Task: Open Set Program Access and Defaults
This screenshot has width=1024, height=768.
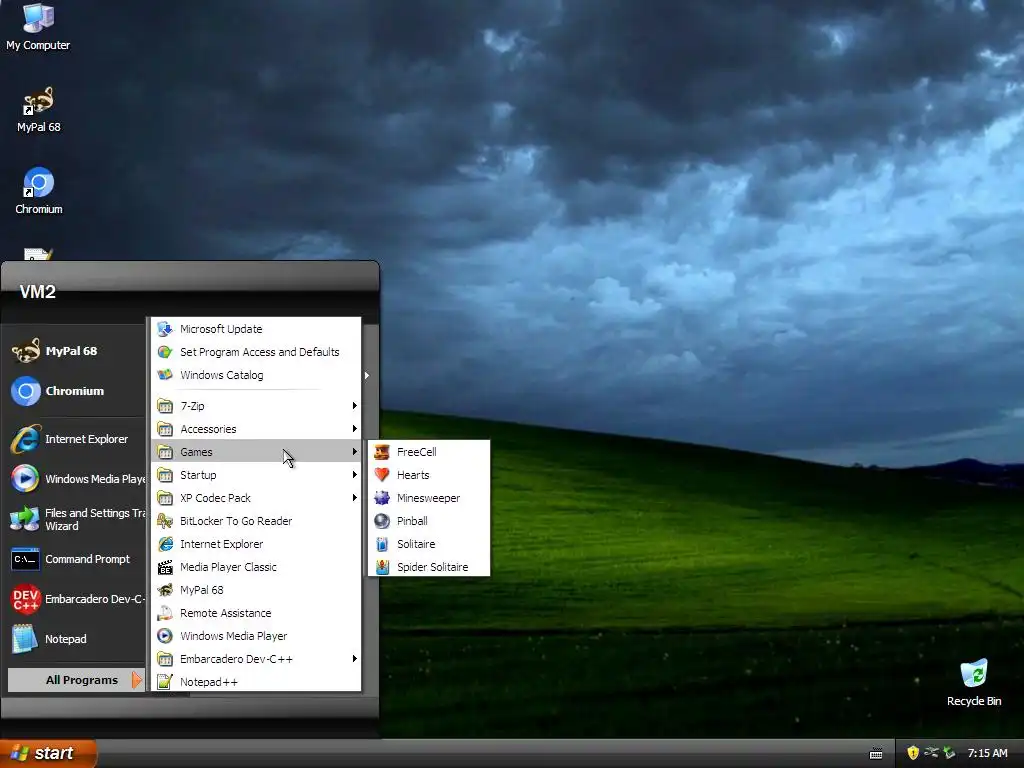Action: (256, 352)
